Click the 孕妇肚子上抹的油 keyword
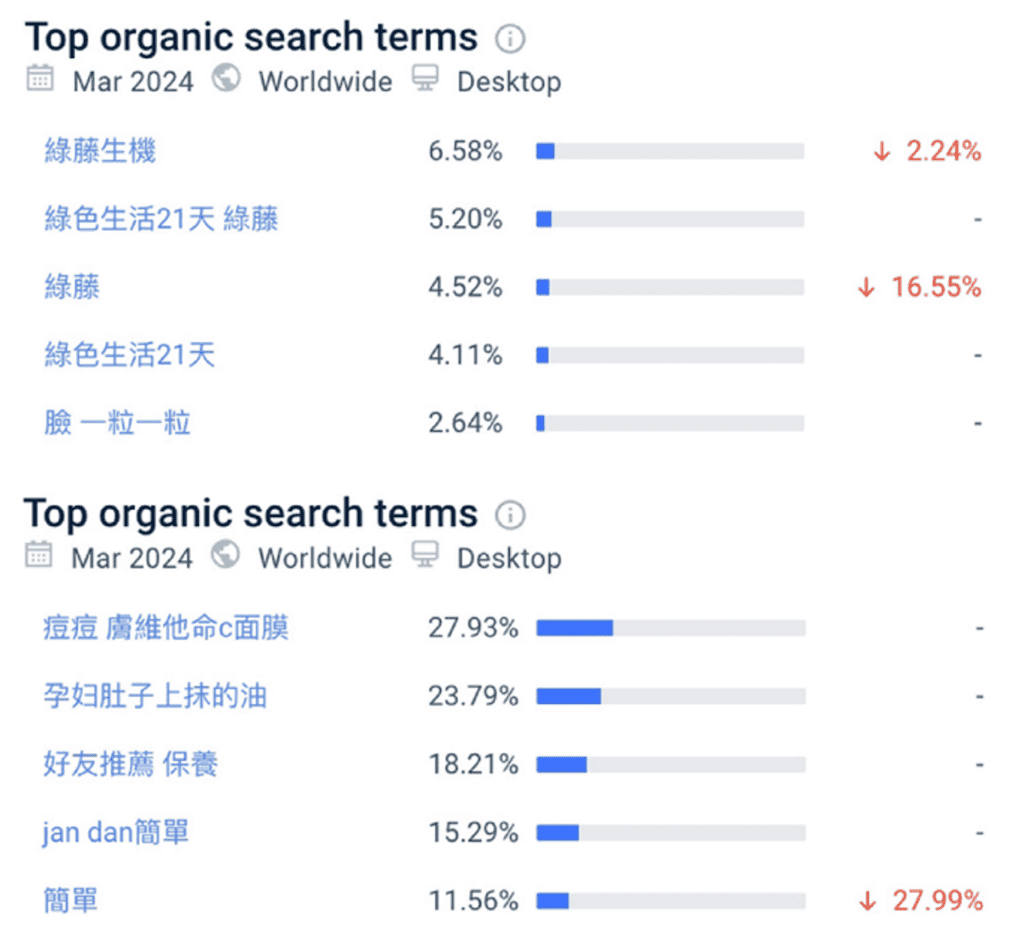Screen dimensions: 1024x939 click(155, 696)
